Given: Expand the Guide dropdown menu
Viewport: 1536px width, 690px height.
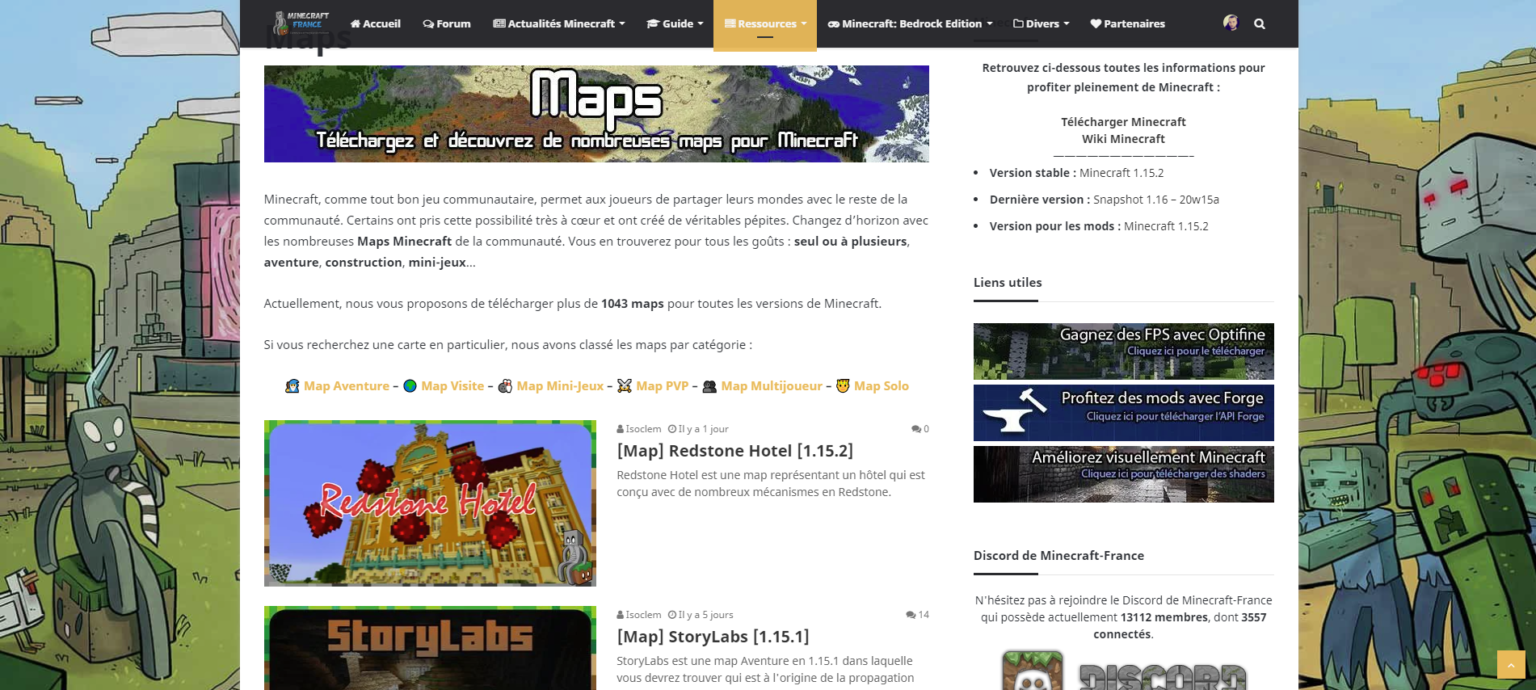Looking at the screenshot, I should coord(675,23).
